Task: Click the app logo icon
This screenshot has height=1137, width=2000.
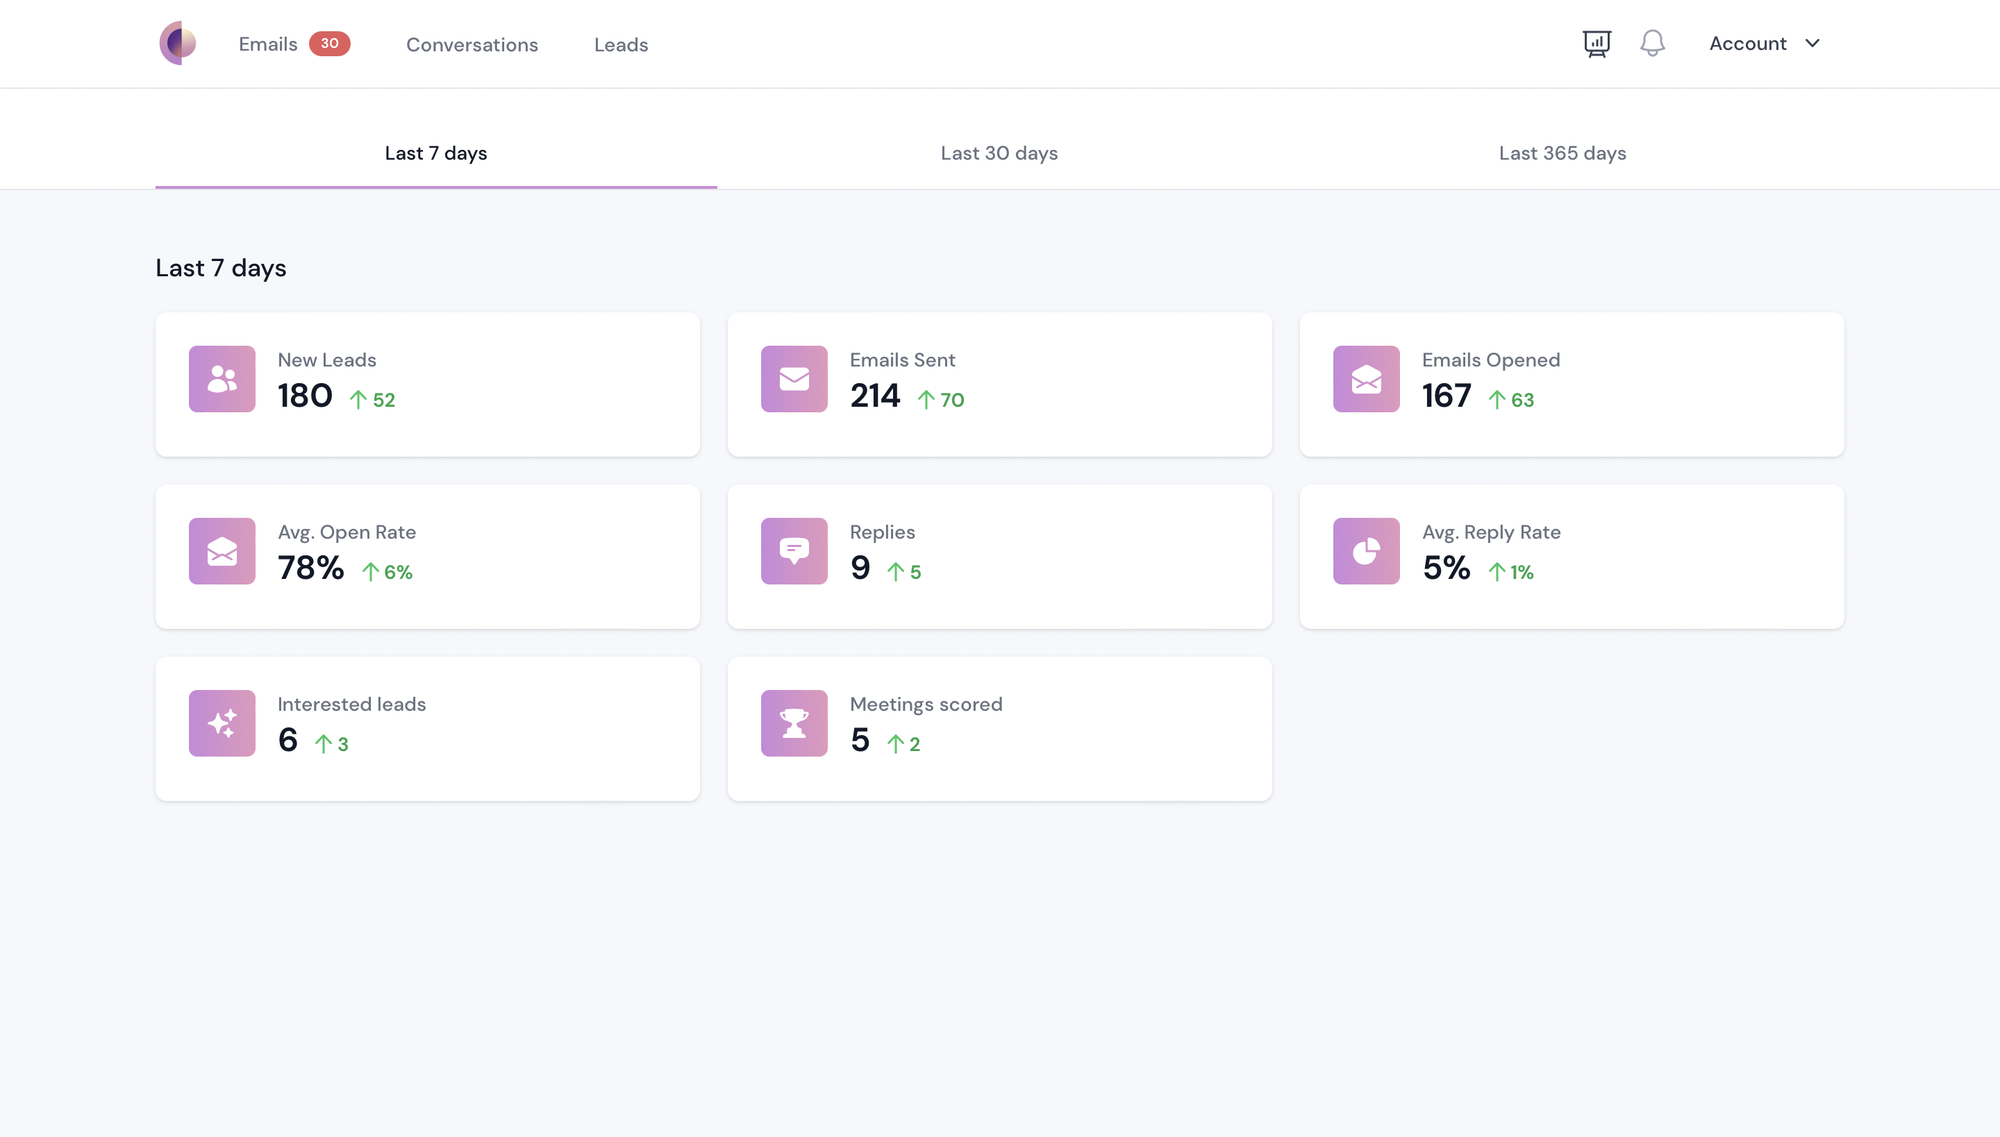Action: click(x=176, y=43)
